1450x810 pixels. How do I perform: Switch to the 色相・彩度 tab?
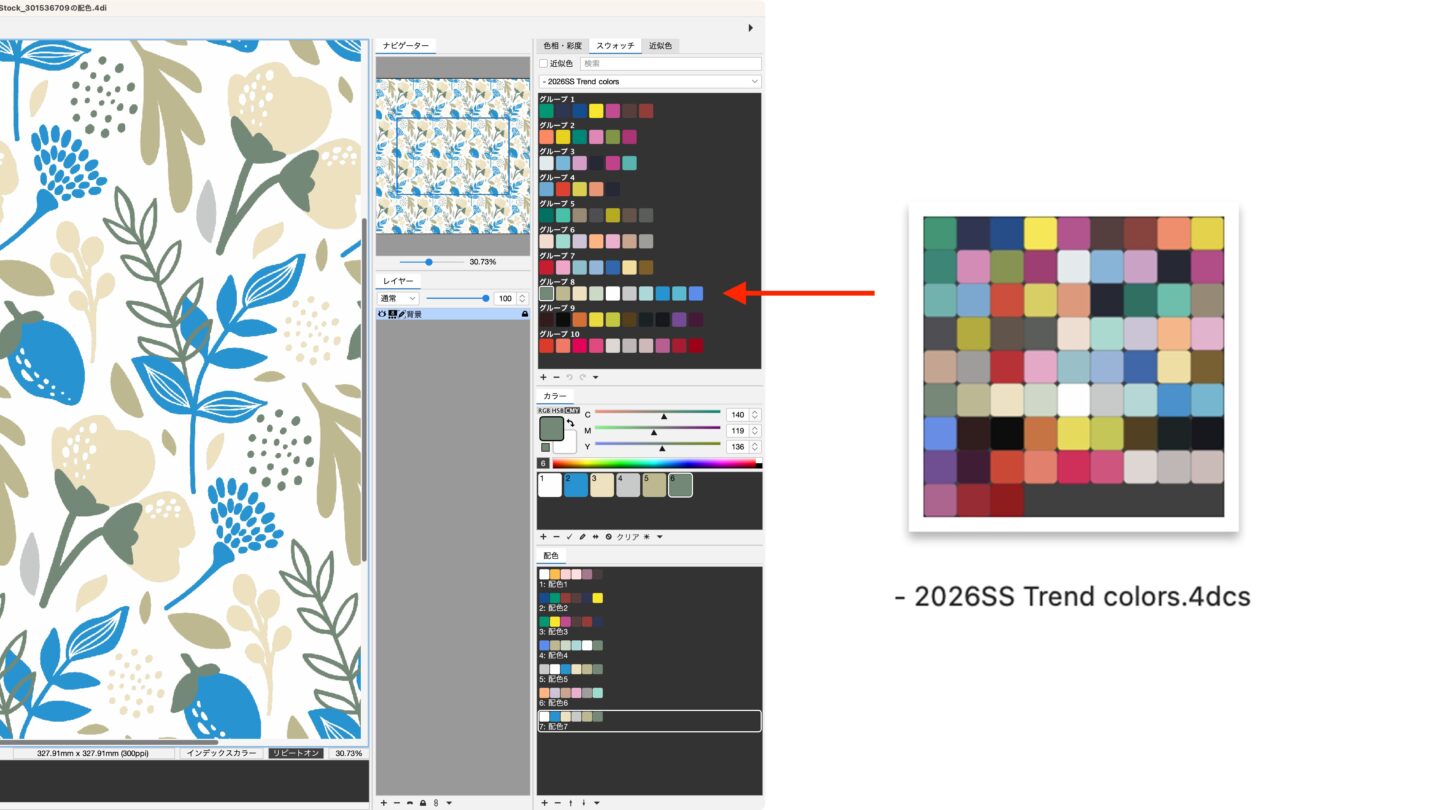(x=562, y=46)
